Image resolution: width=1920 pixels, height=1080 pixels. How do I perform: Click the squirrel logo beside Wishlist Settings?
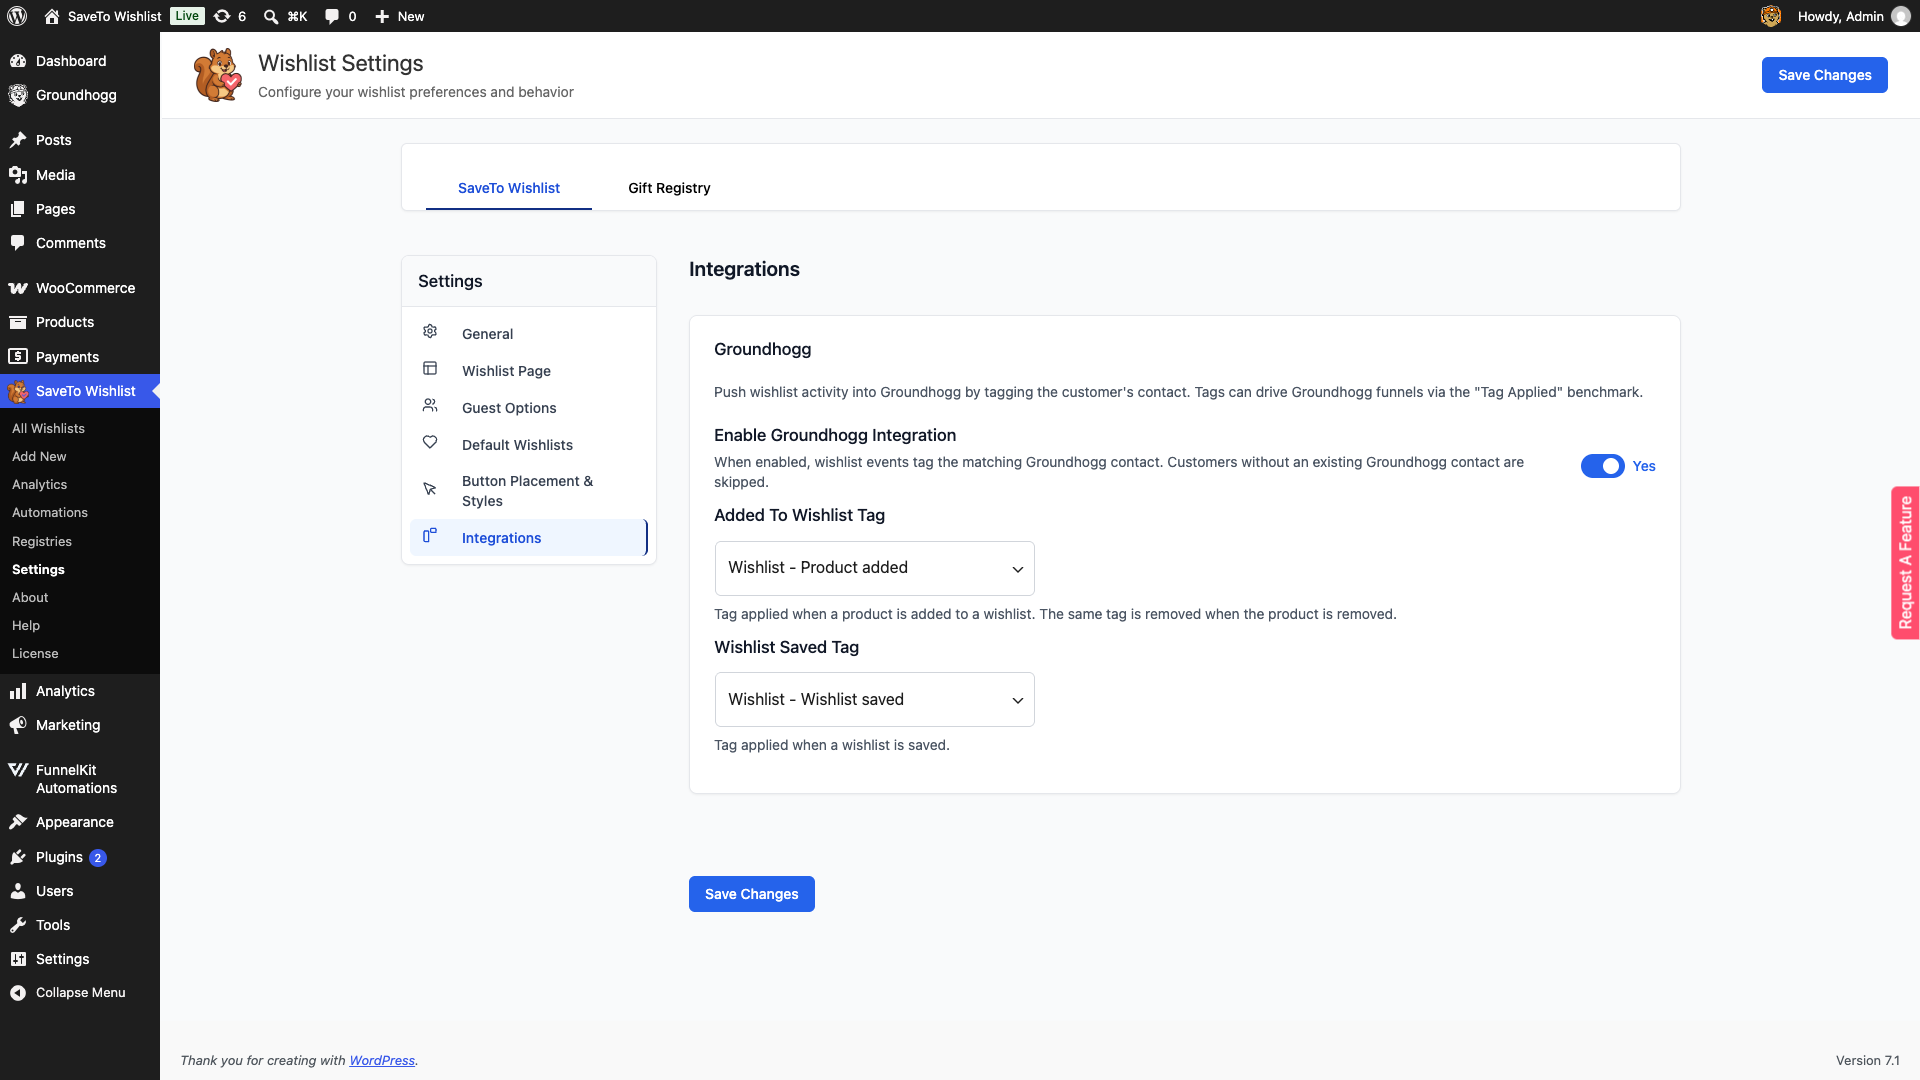(x=217, y=75)
